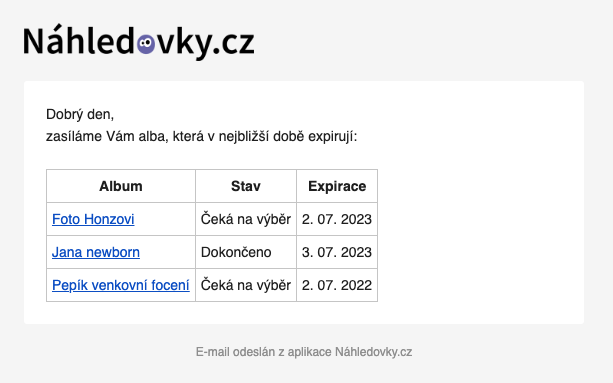Click expiration date 3. 07. 2023
Image resolution: width=613 pixels, height=383 pixels.
coord(337,252)
